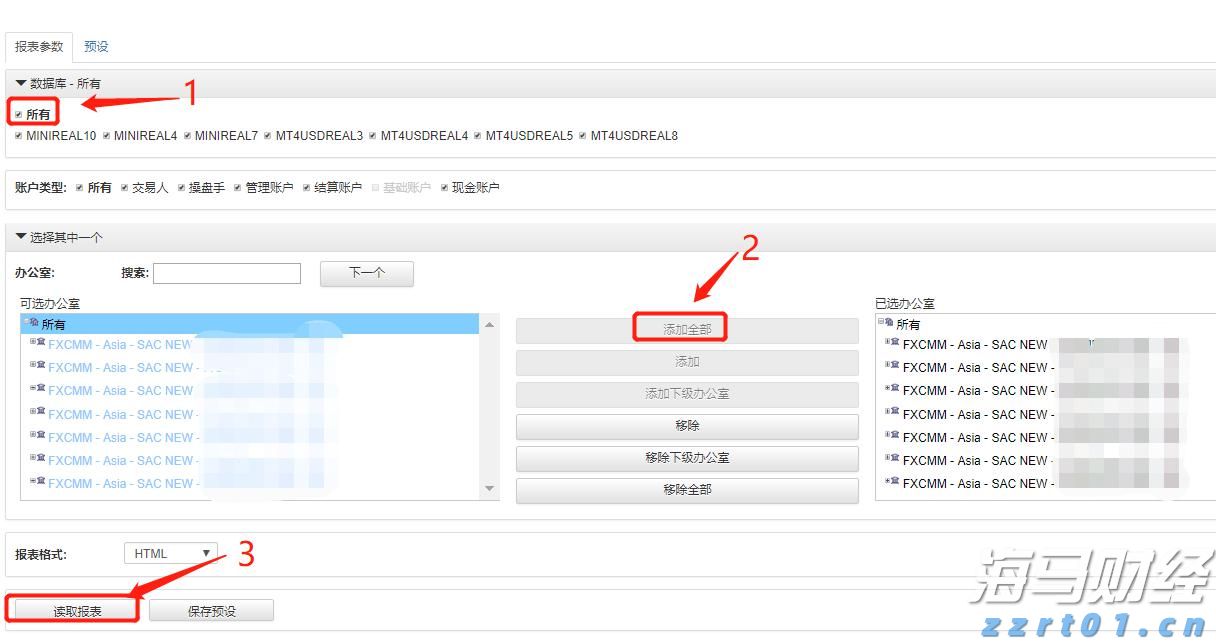This screenshot has width=1216, height=641.
Task: Click the 读取报表 button
Action: pos(77,610)
